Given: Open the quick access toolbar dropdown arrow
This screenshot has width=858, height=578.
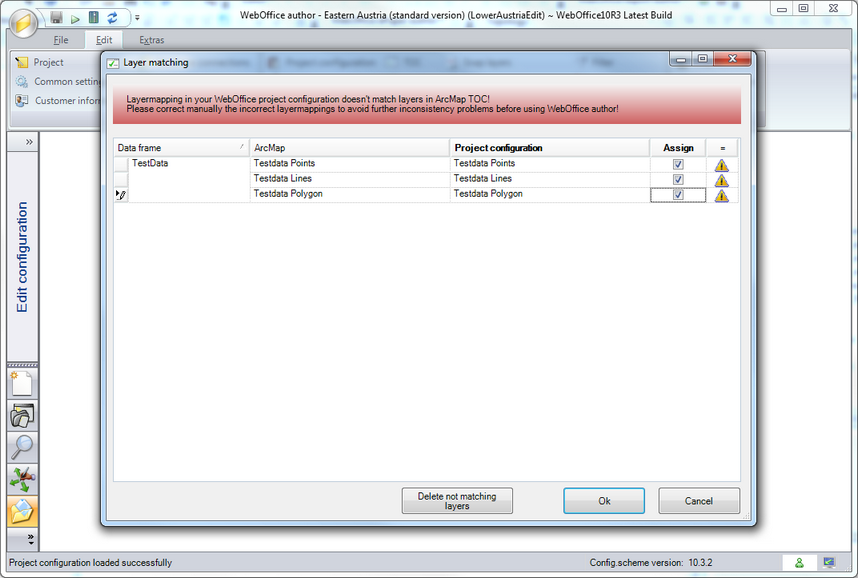Looking at the screenshot, I should [137, 17].
